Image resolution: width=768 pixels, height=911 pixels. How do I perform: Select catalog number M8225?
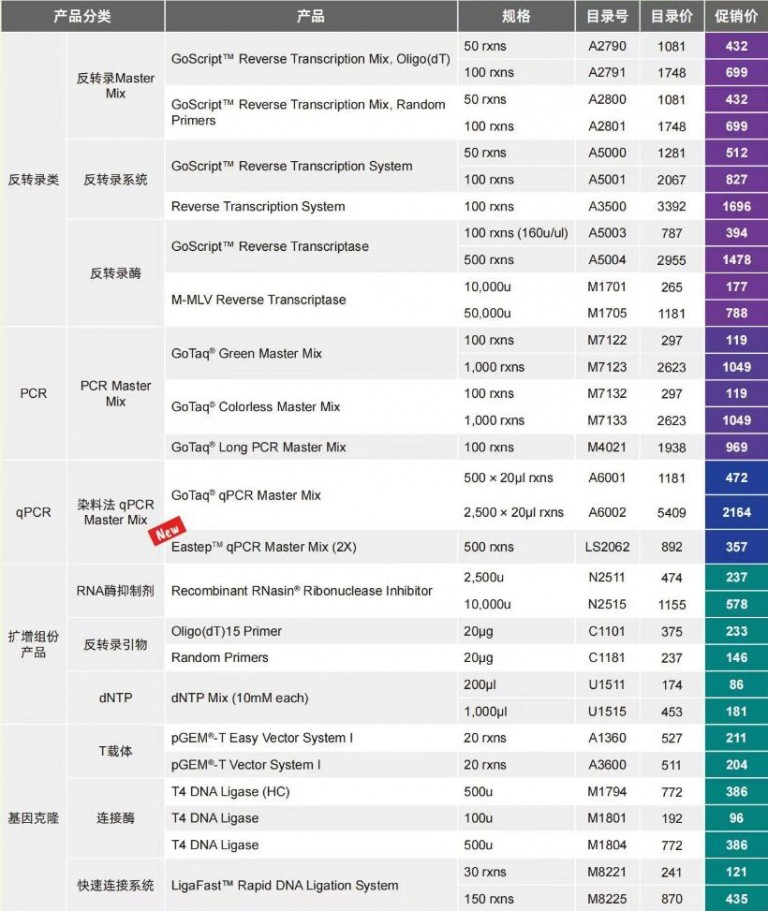(607, 899)
